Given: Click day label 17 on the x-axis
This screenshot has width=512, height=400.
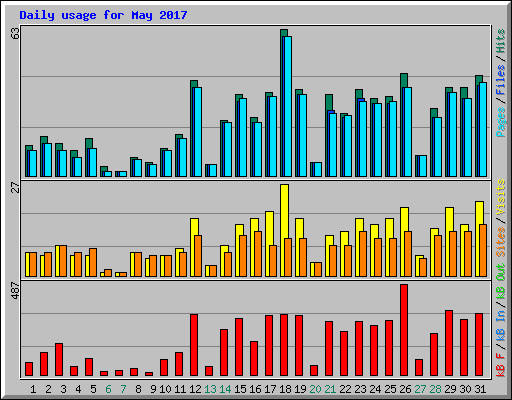Looking at the screenshot, I should tap(270, 389).
